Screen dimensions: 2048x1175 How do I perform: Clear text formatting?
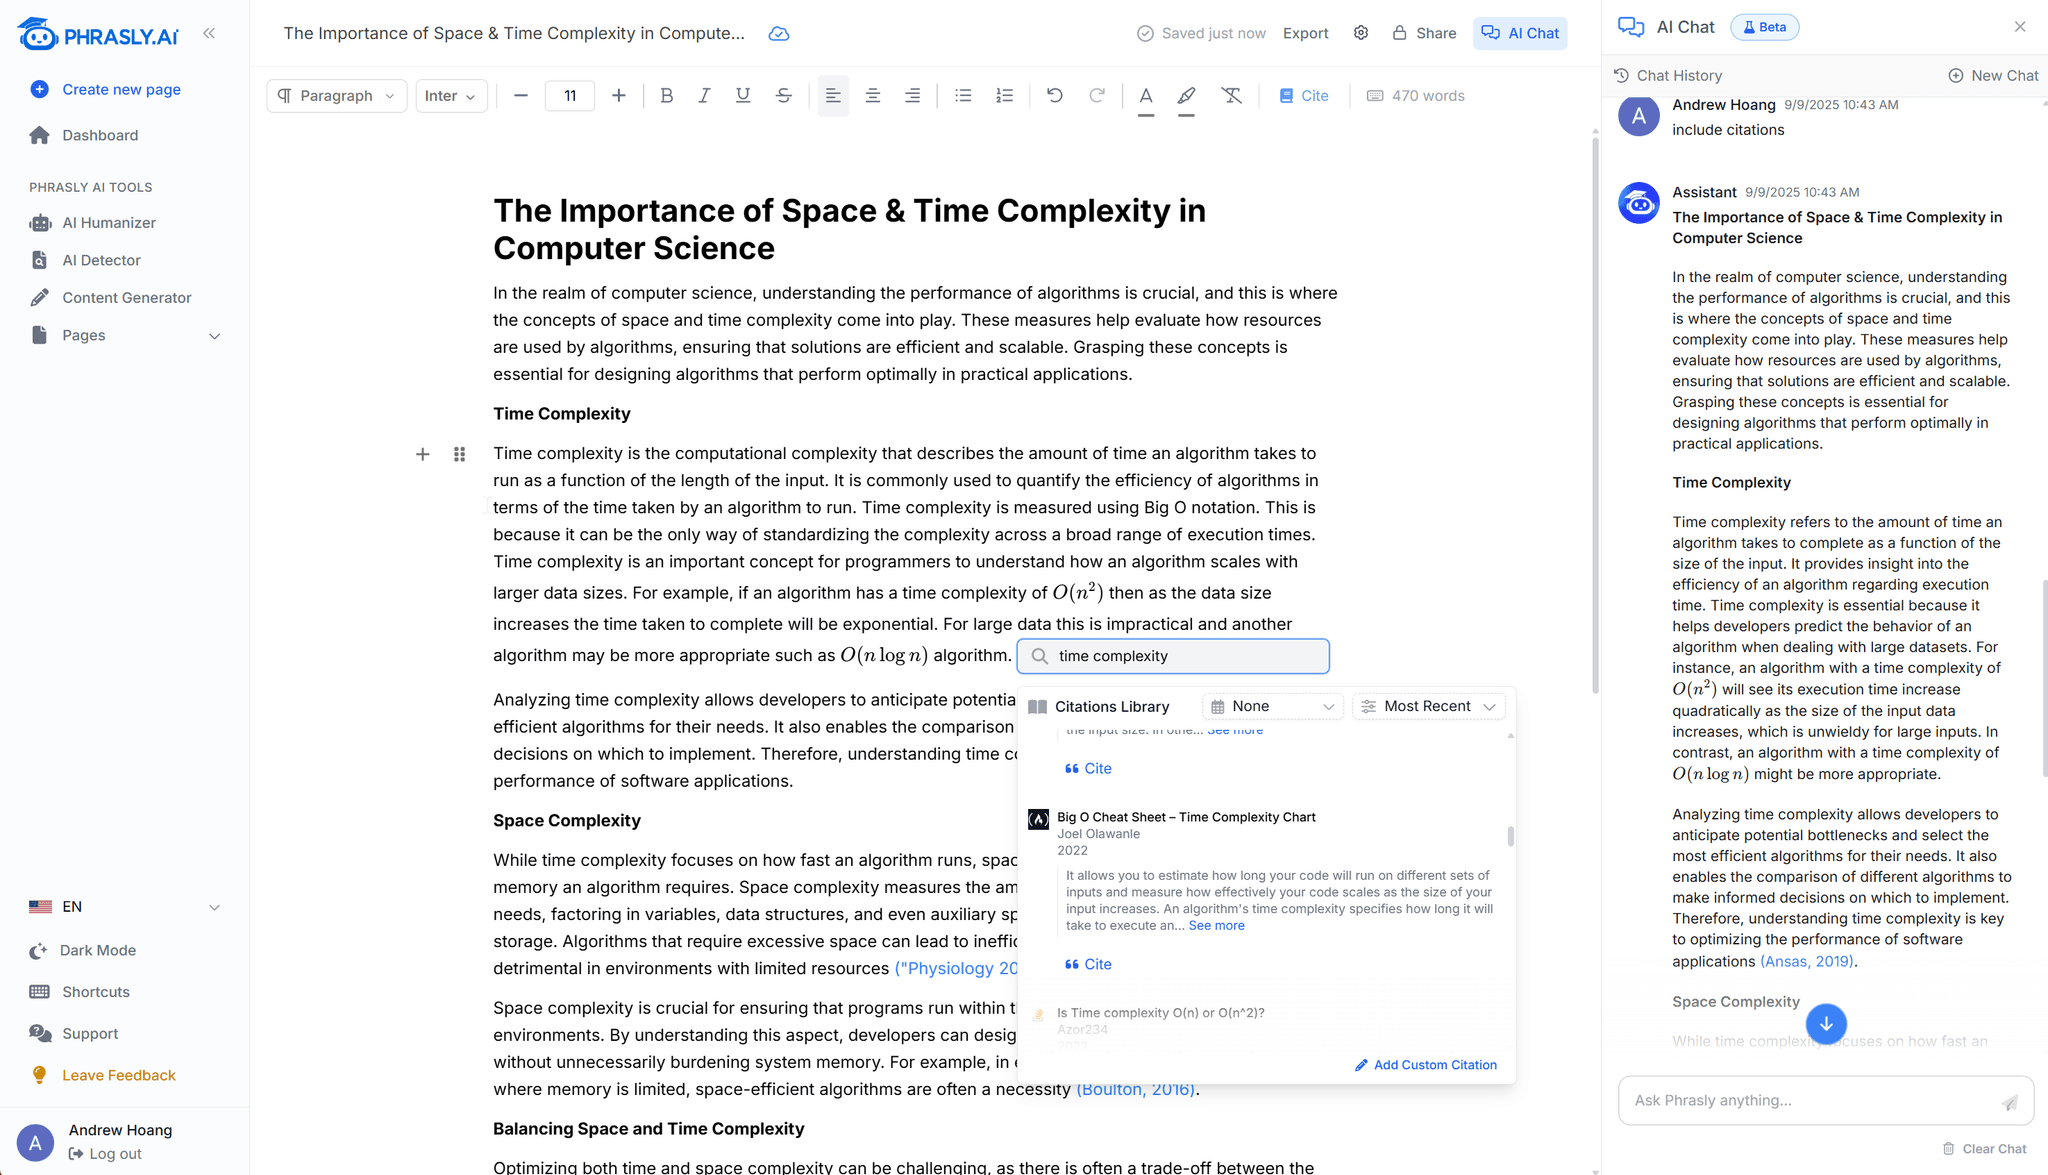click(1232, 96)
